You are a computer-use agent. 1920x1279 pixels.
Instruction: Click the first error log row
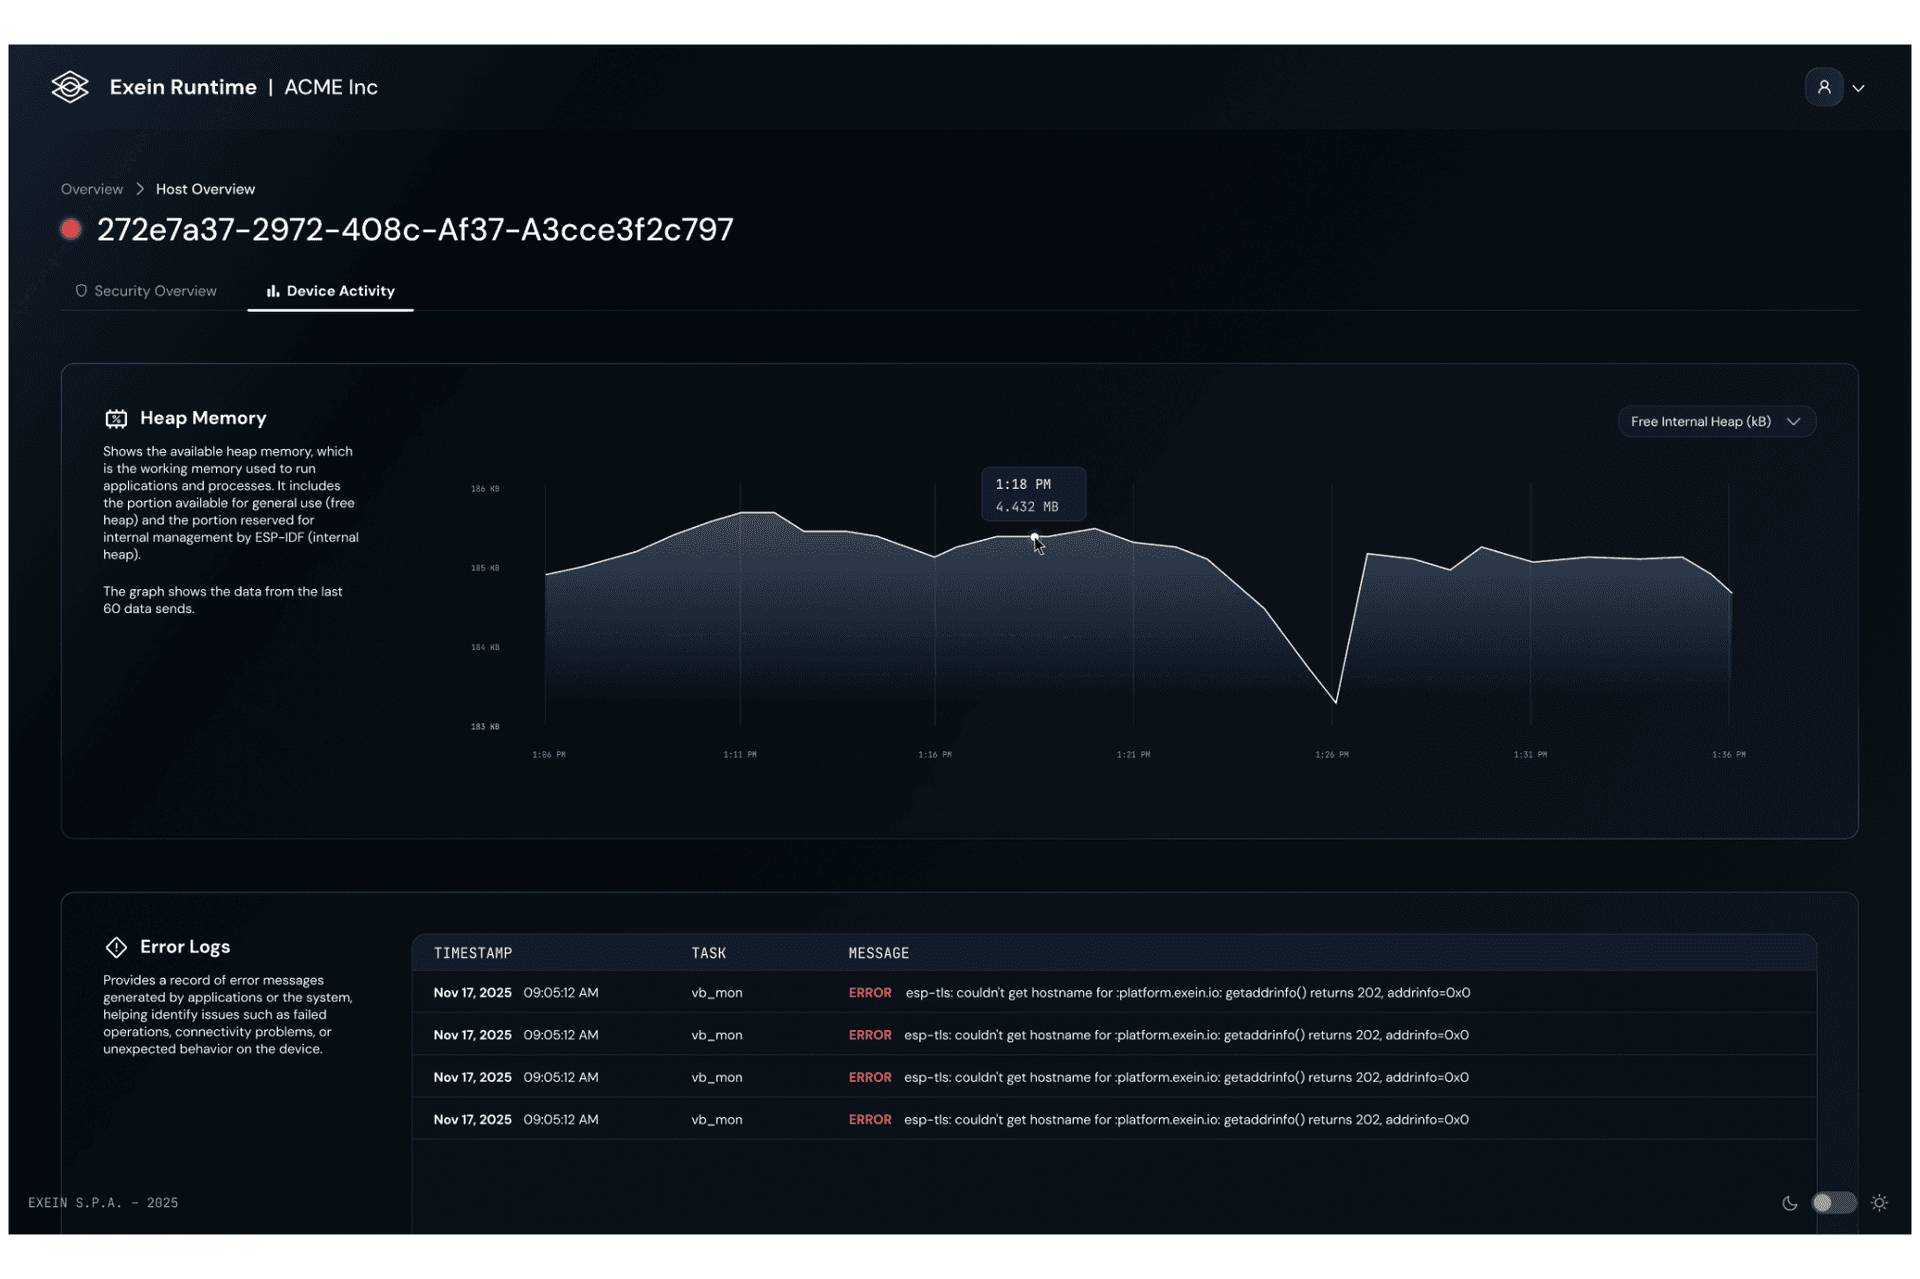tap(1113, 992)
